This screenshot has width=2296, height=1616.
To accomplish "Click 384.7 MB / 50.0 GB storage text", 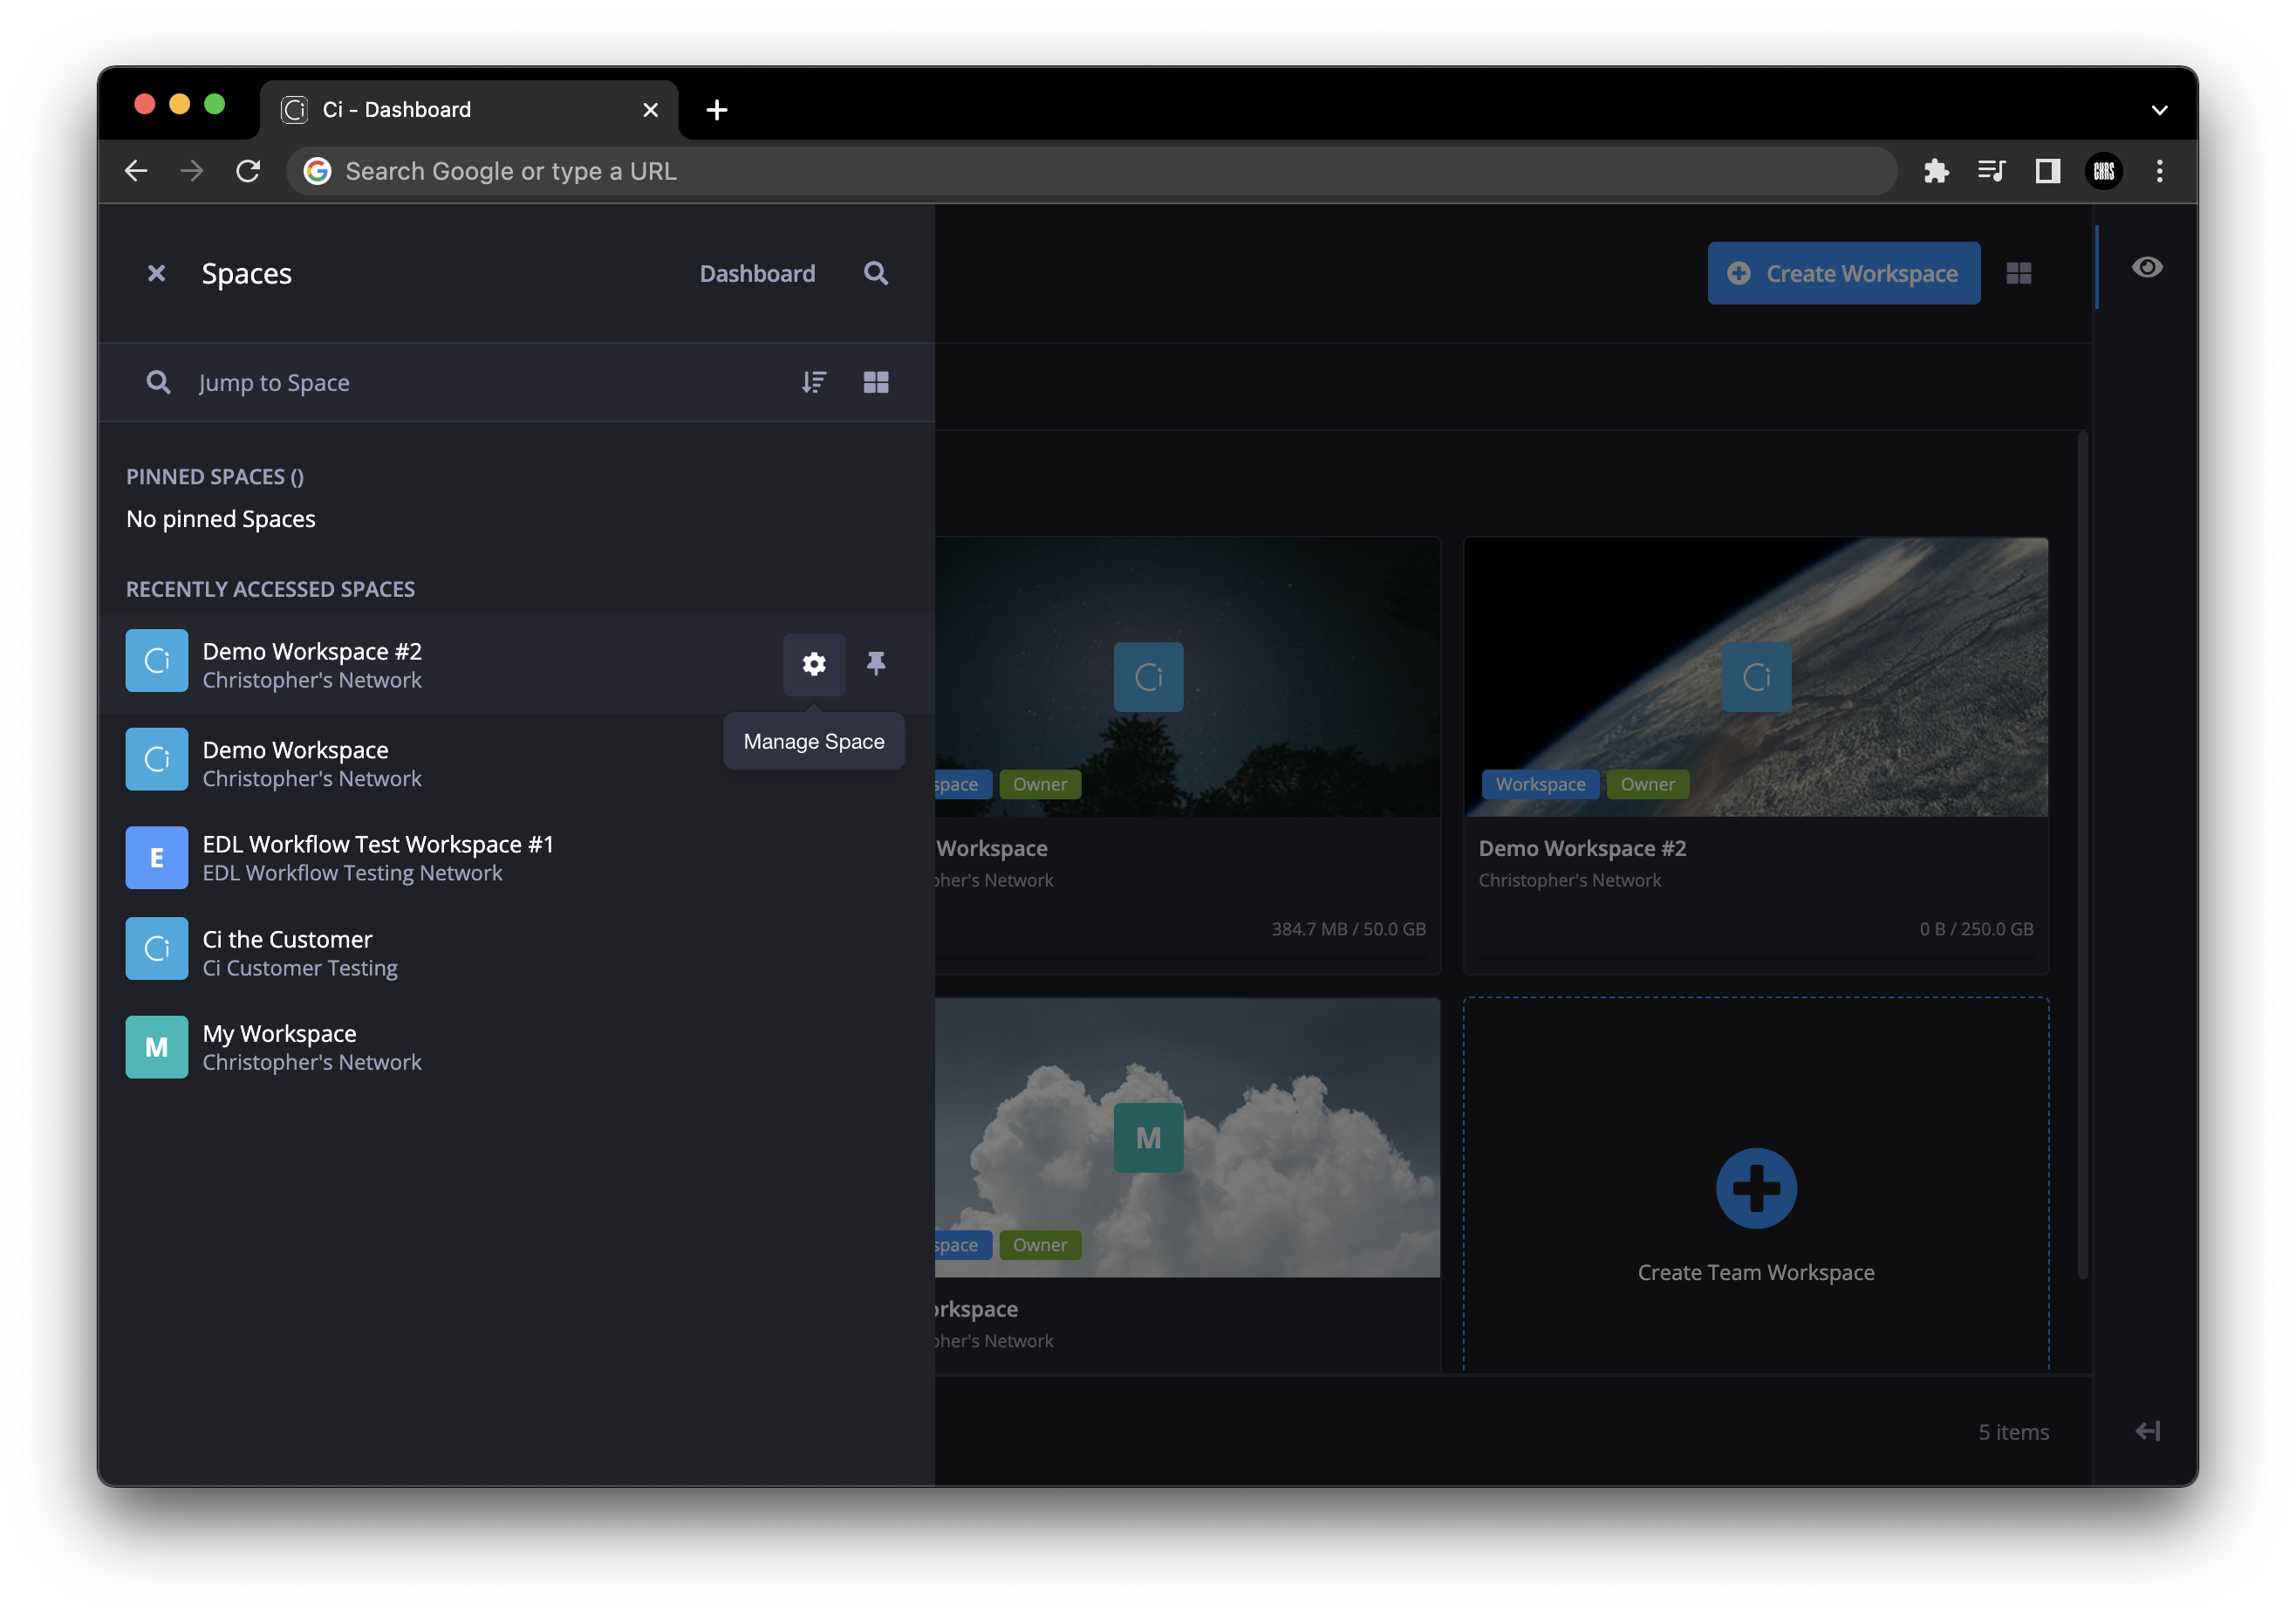I will [1348, 928].
